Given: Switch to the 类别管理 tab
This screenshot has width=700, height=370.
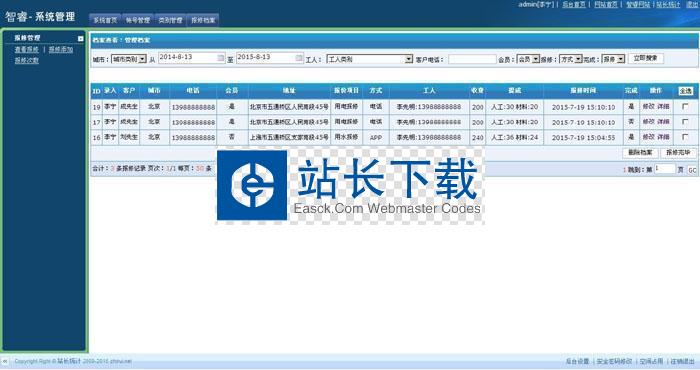Looking at the screenshot, I should point(170,20).
